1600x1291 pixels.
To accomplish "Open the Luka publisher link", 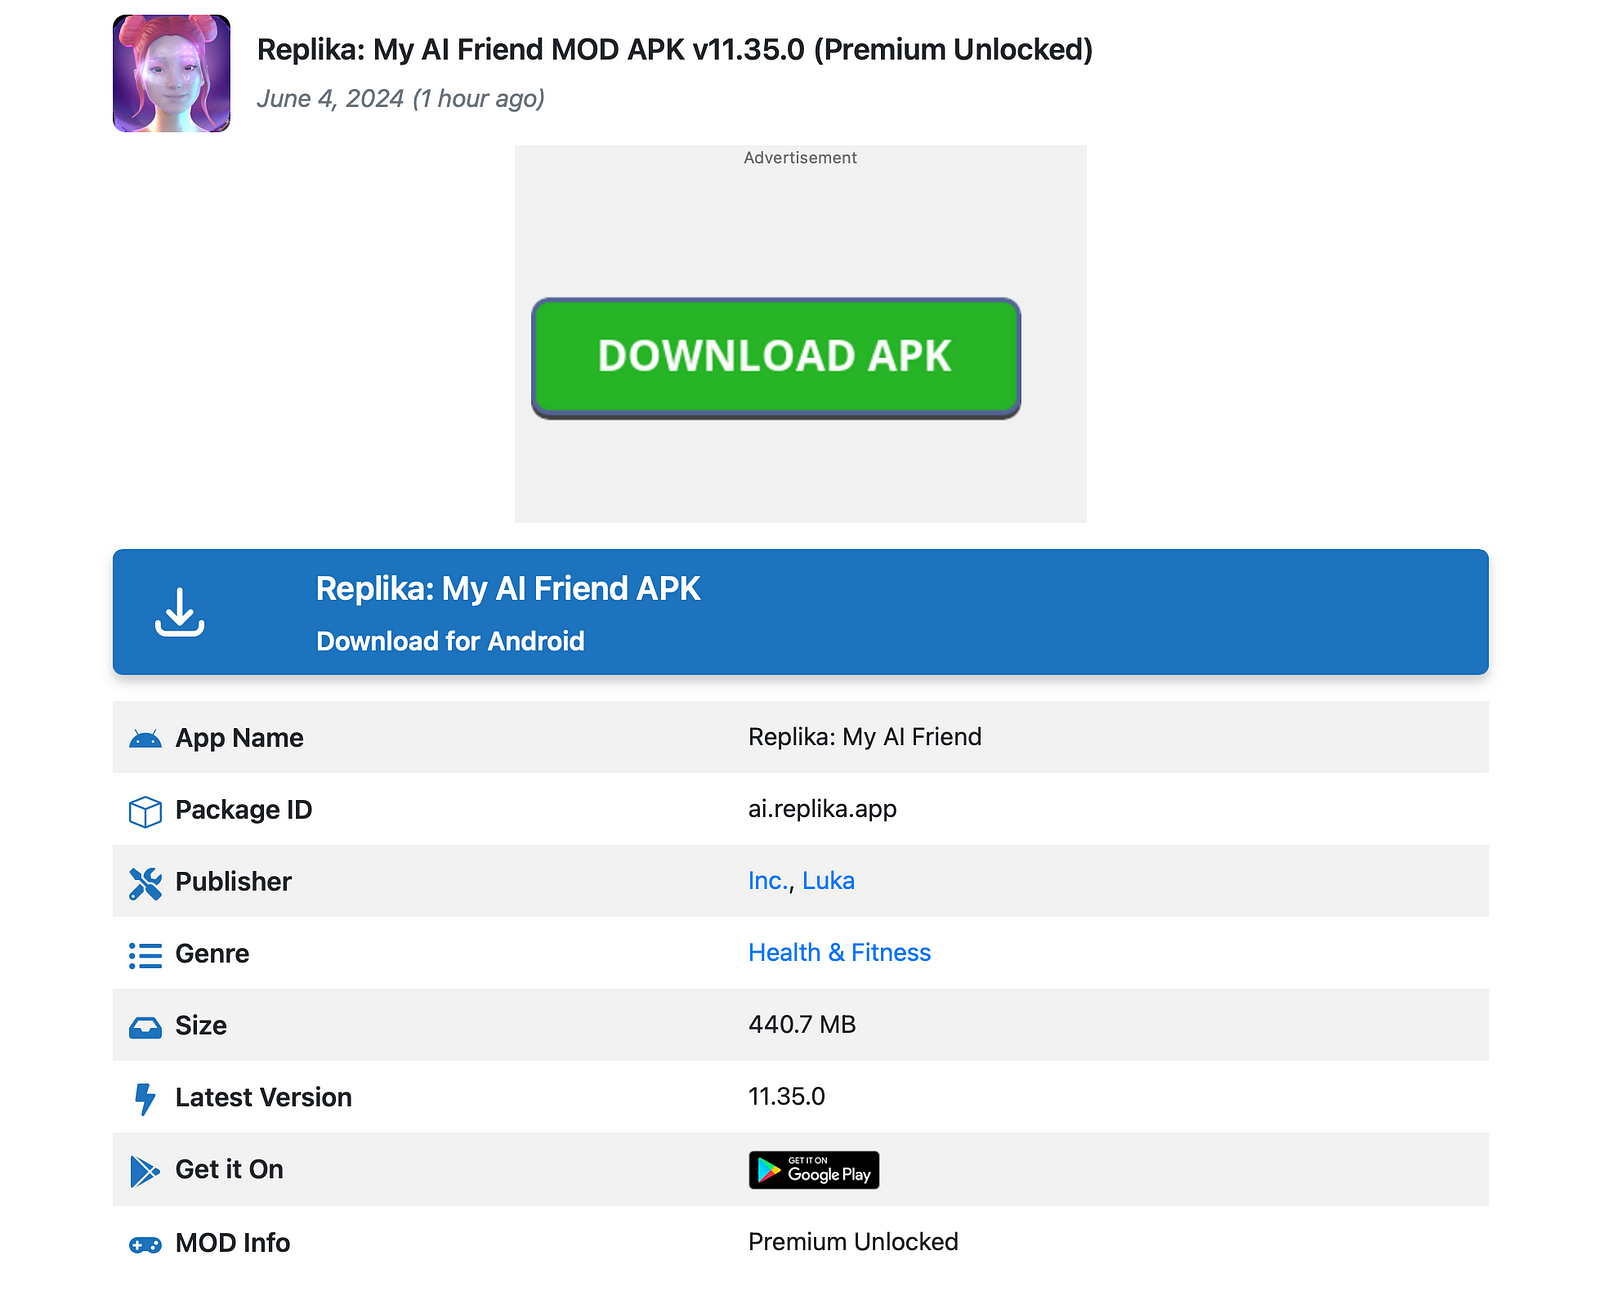I will click(828, 881).
